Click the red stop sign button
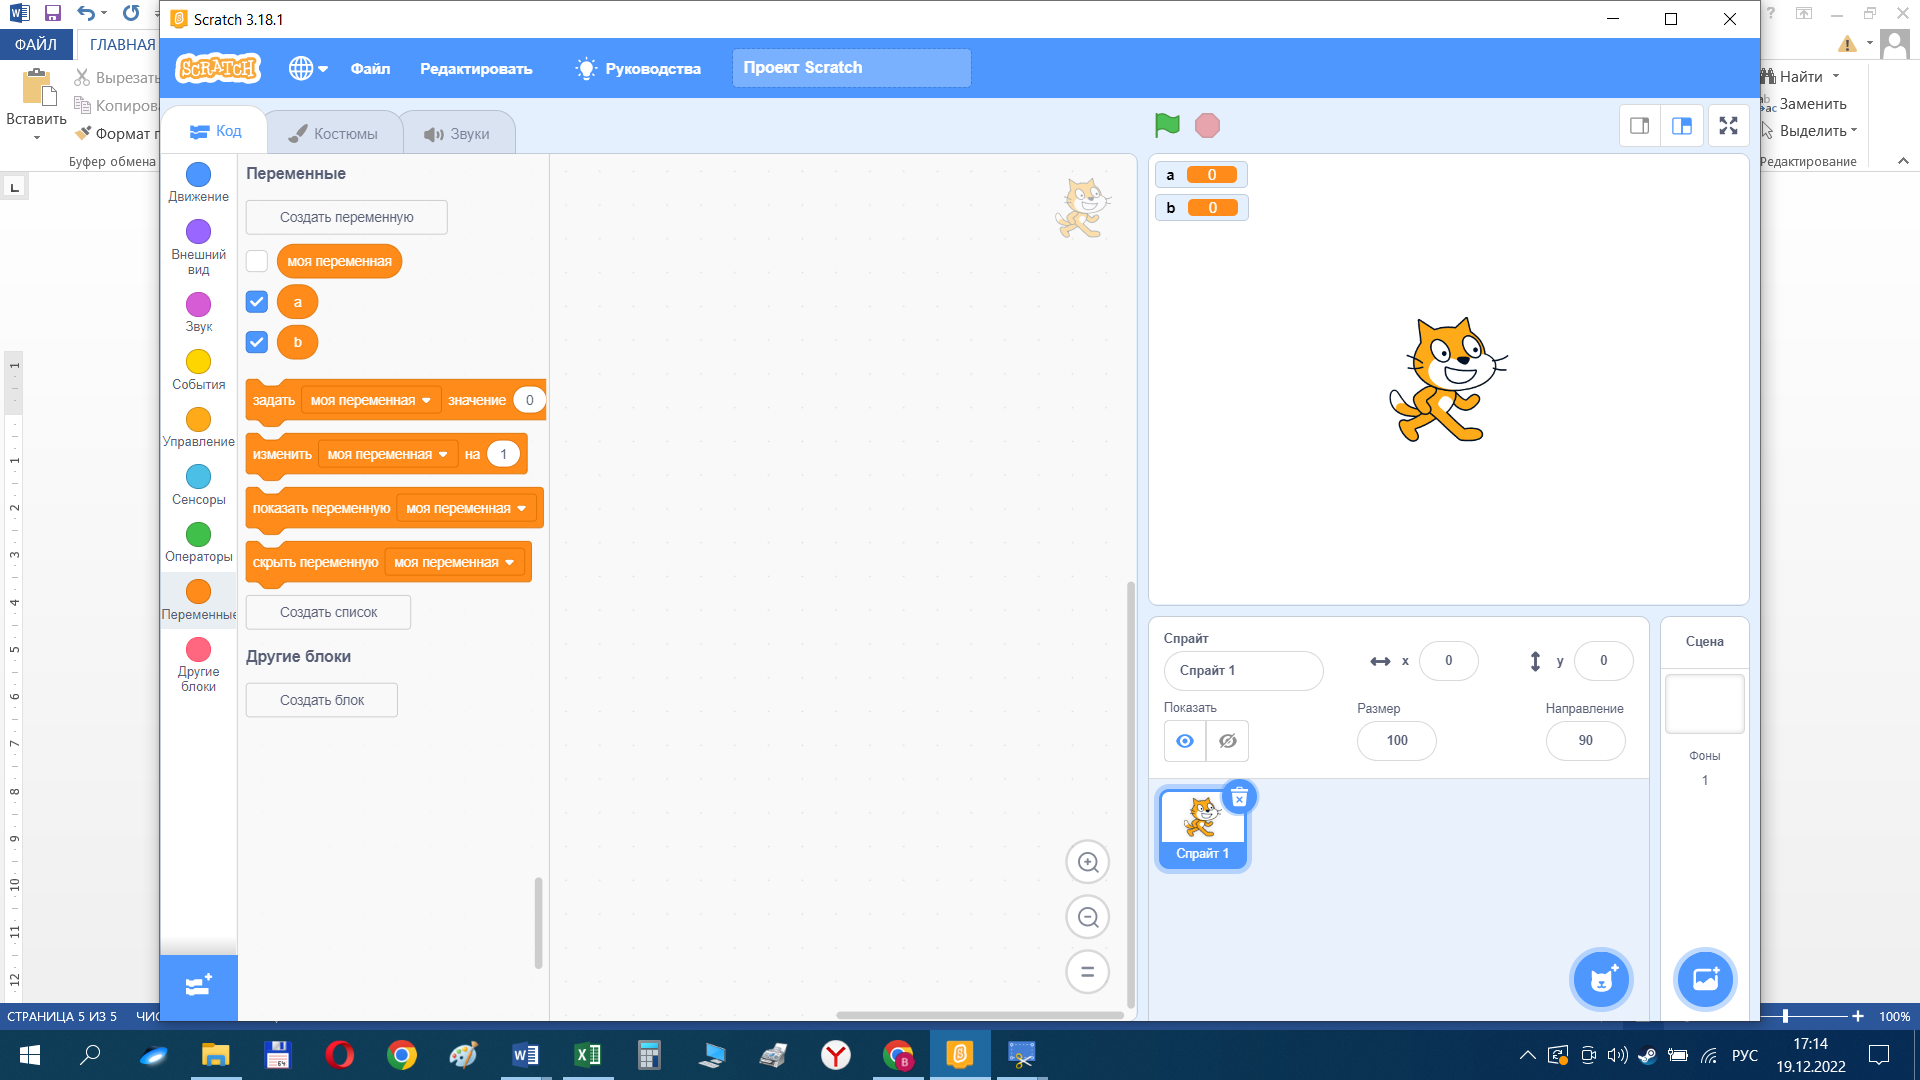 pyautogui.click(x=1208, y=125)
